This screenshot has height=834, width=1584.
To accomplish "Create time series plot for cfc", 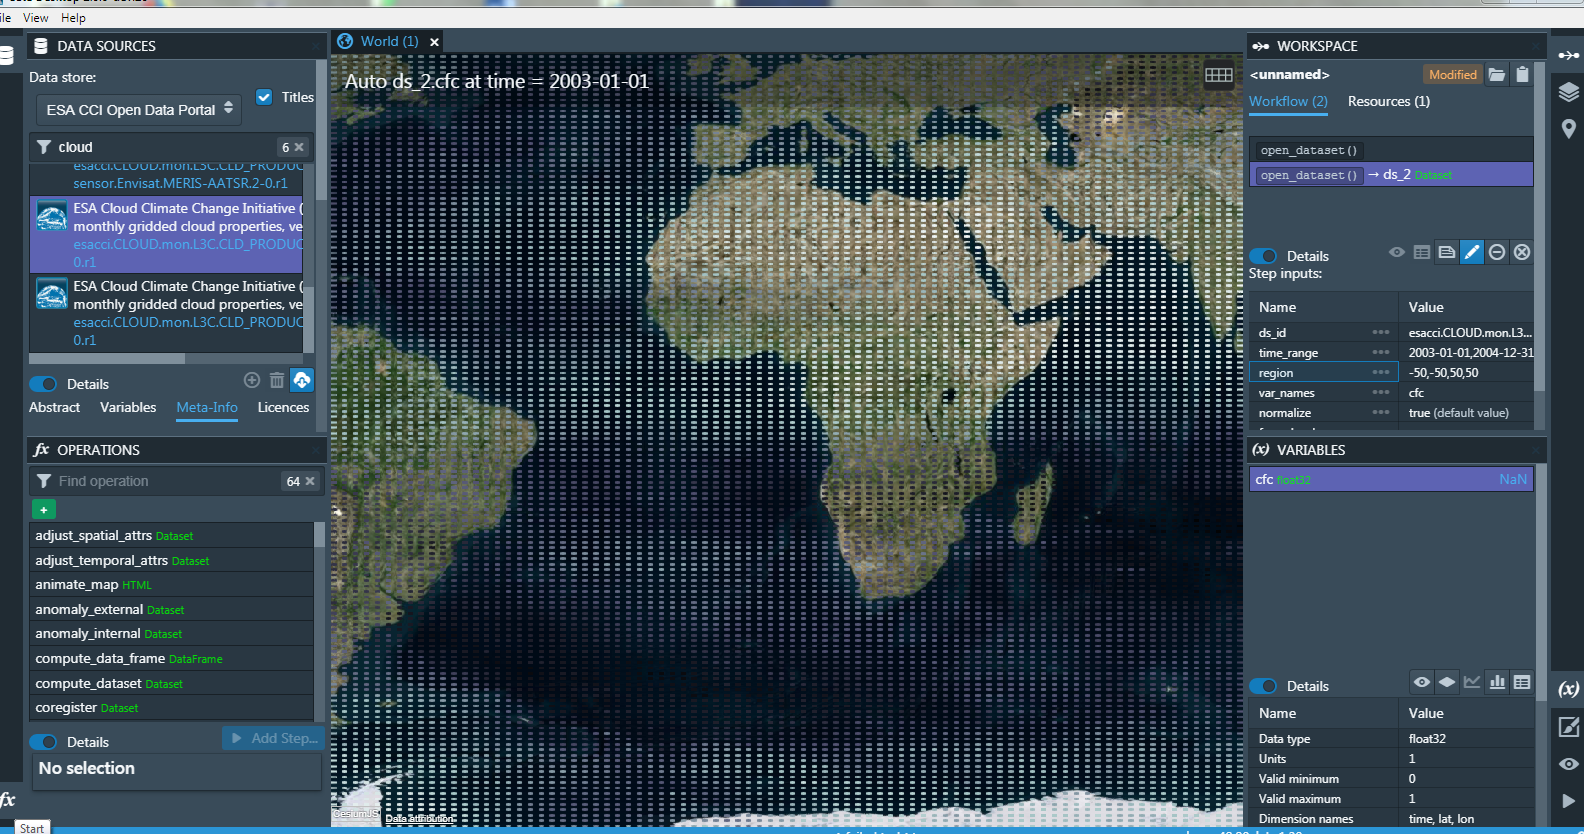I will [1472, 682].
